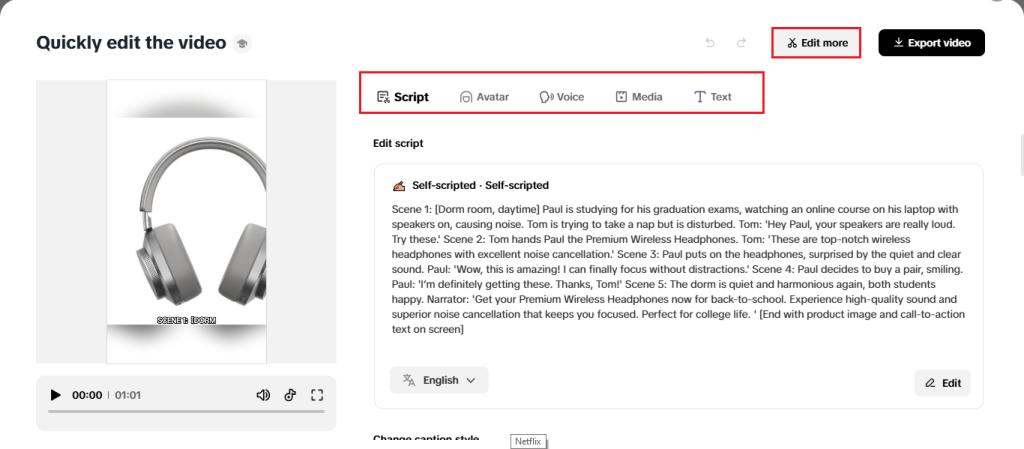Mute the video volume speaker icon

(263, 395)
